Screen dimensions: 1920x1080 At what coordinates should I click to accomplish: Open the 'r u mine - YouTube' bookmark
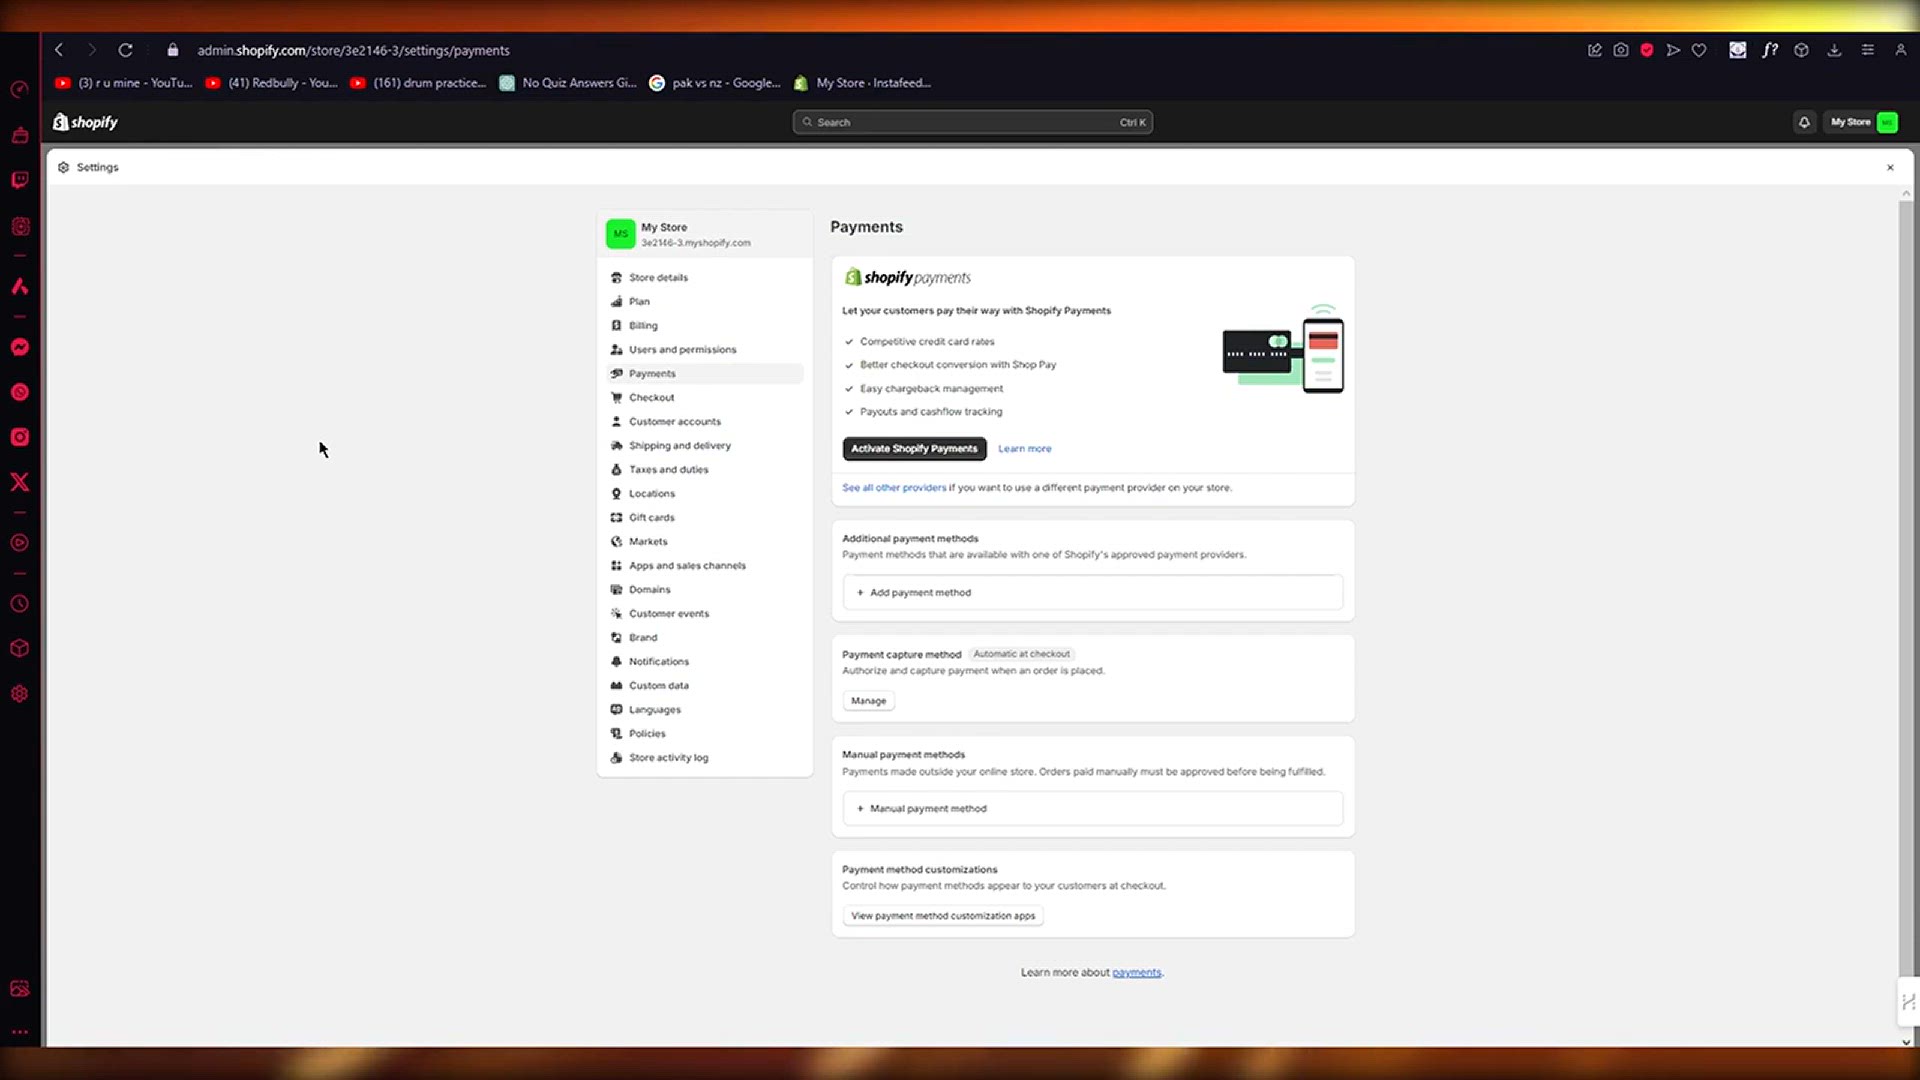pyautogui.click(x=124, y=83)
